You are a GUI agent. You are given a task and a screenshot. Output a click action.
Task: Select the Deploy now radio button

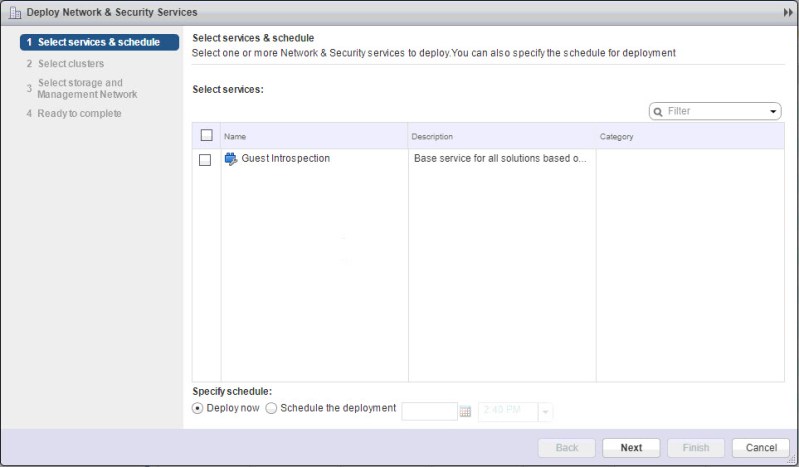(198, 408)
